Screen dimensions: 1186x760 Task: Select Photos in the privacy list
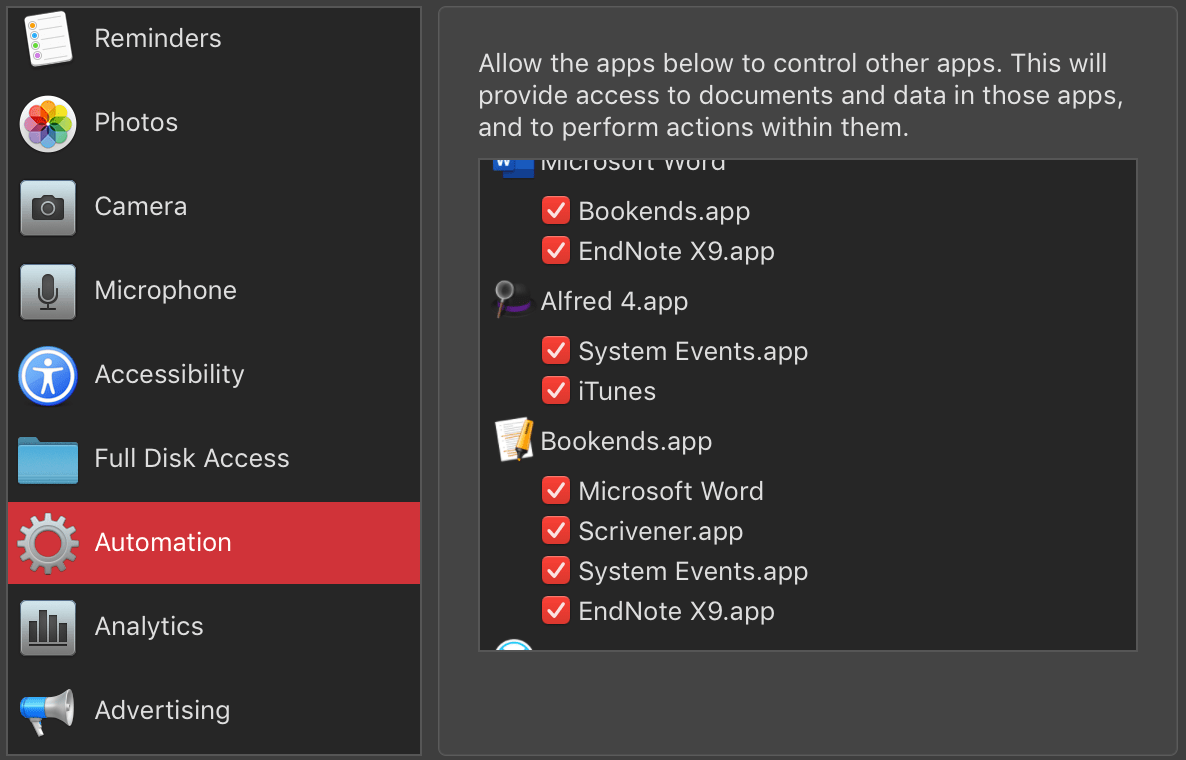(x=214, y=123)
